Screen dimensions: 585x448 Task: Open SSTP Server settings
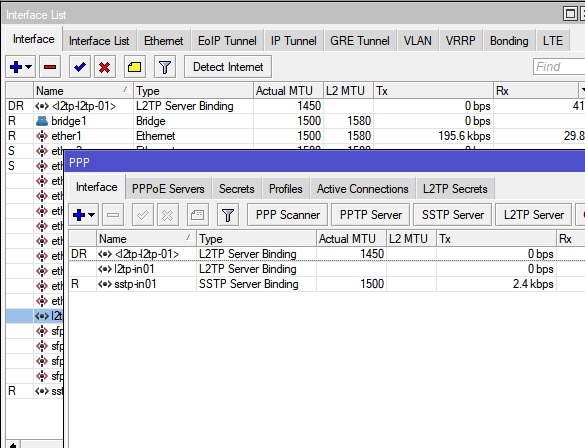click(453, 215)
